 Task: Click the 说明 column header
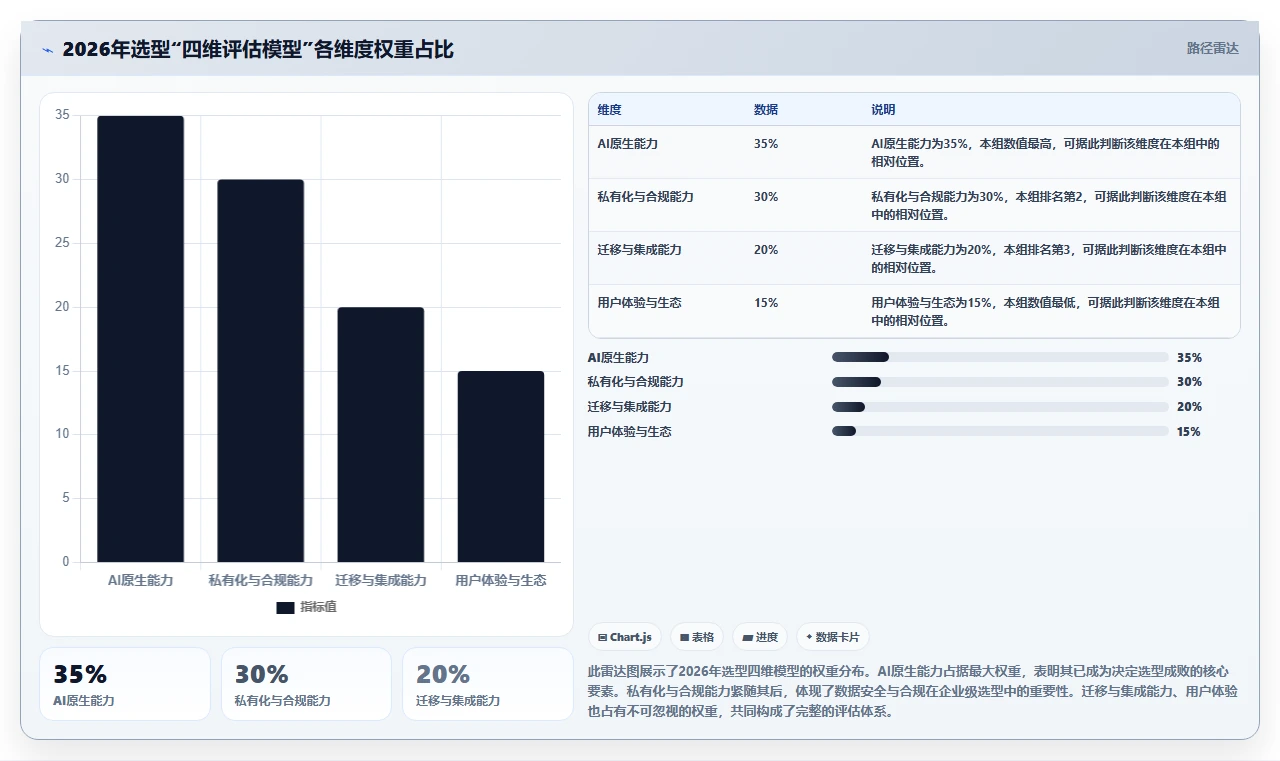tap(883, 110)
